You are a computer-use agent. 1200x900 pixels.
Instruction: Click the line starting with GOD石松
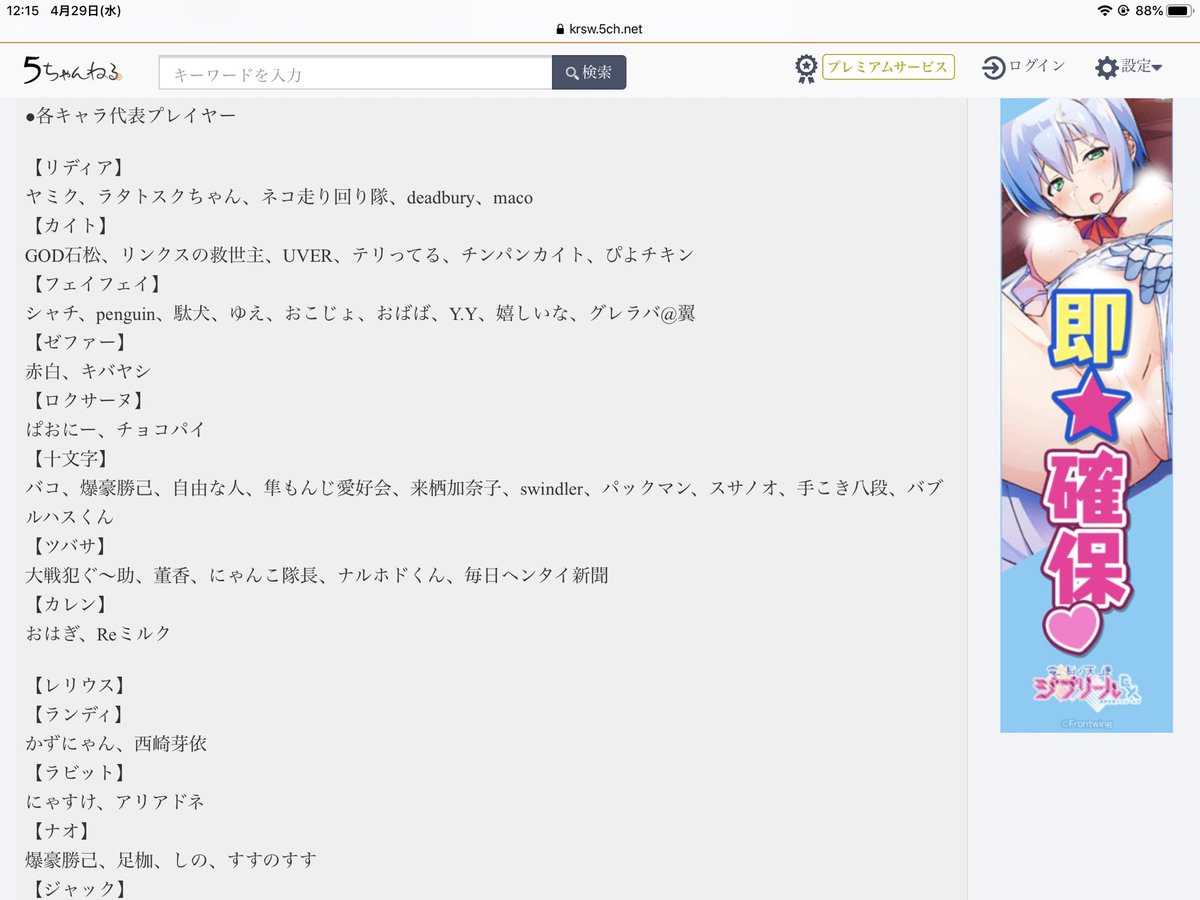[x=359, y=255]
